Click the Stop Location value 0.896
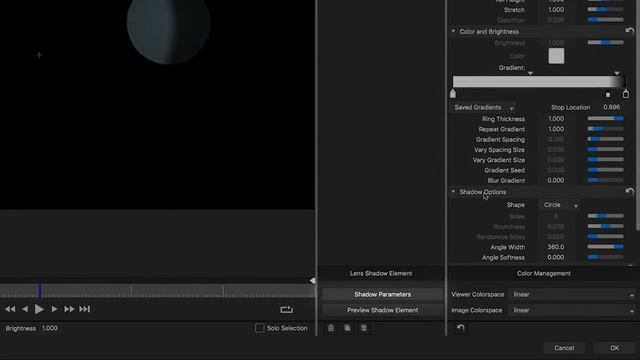The image size is (640, 360). point(611,107)
